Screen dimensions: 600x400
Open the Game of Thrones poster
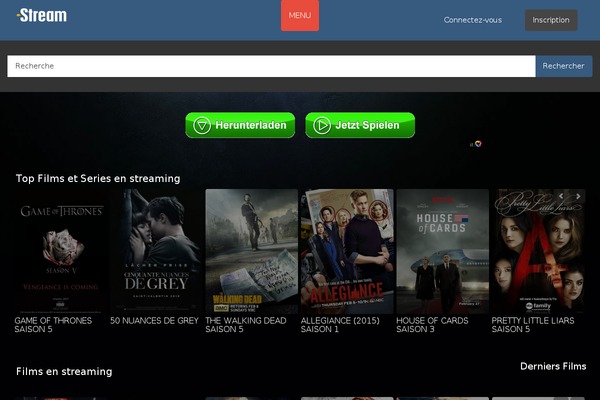coord(61,251)
